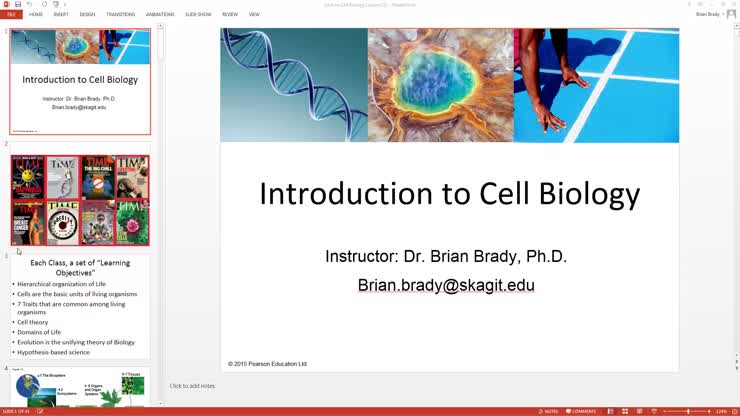
Task: Click the main editor scroll up arrow
Action: [x=736, y=27]
